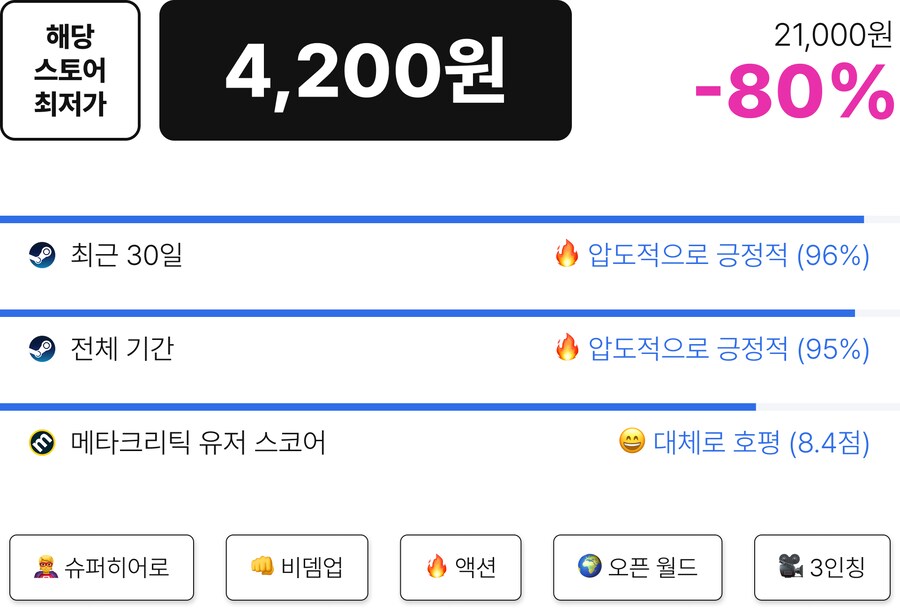Click the smiley emoji beside 대체로 호평
This screenshot has height=610, width=900.
632,441
